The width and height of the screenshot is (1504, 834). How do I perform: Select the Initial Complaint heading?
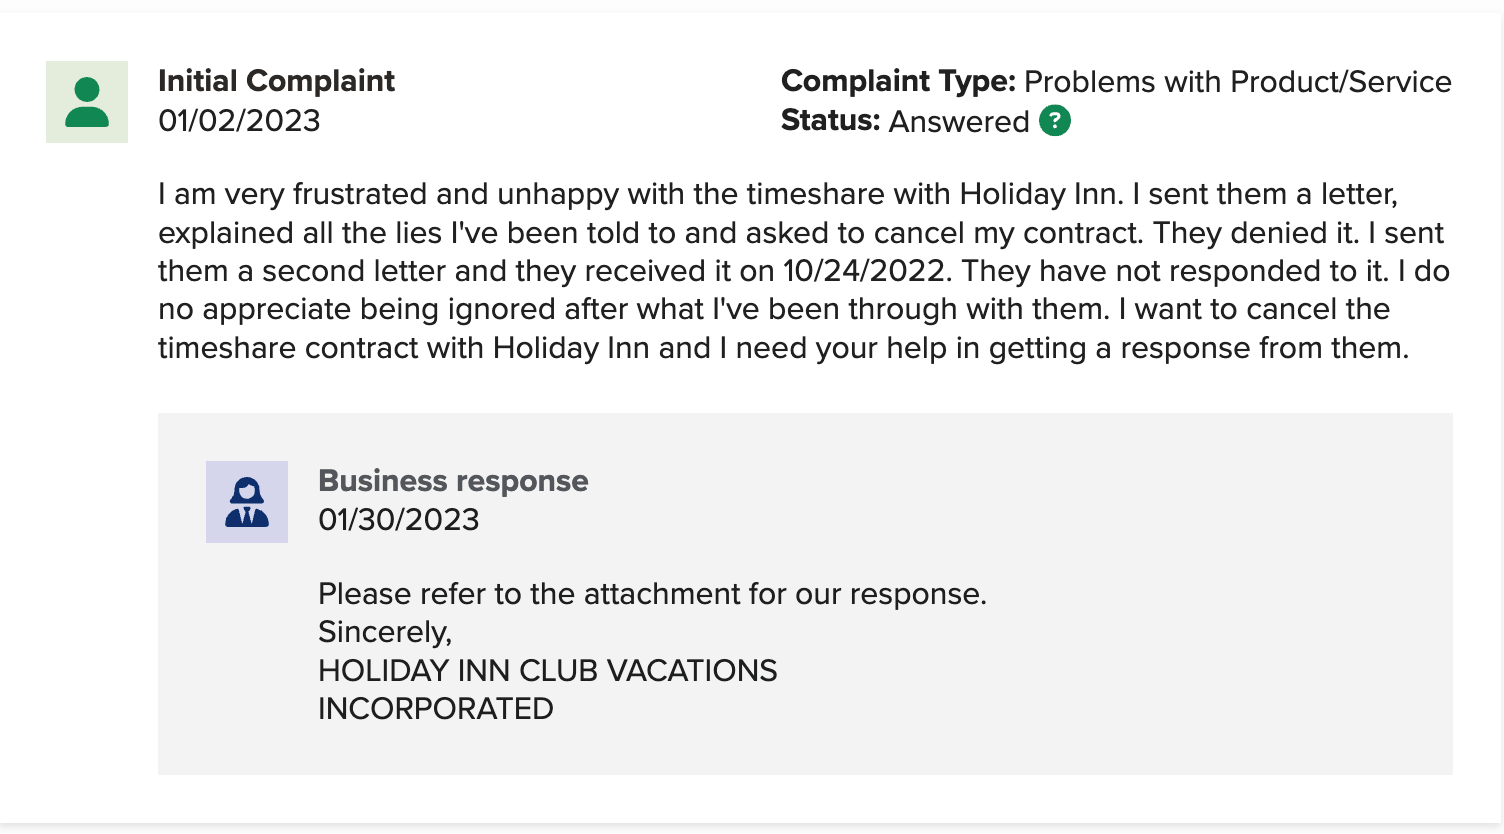point(276,81)
